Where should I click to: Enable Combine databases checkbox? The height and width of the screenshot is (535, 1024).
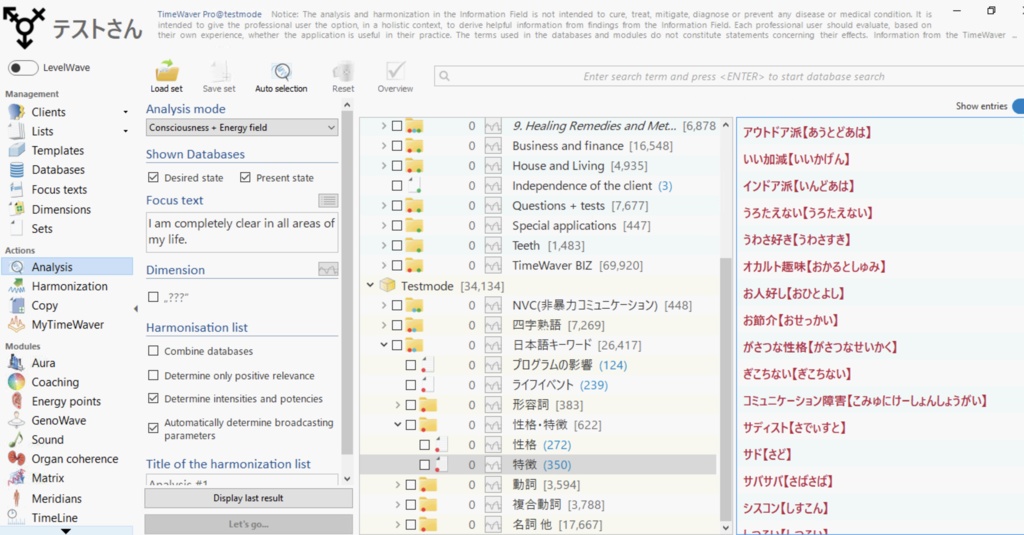pyautogui.click(x=153, y=351)
